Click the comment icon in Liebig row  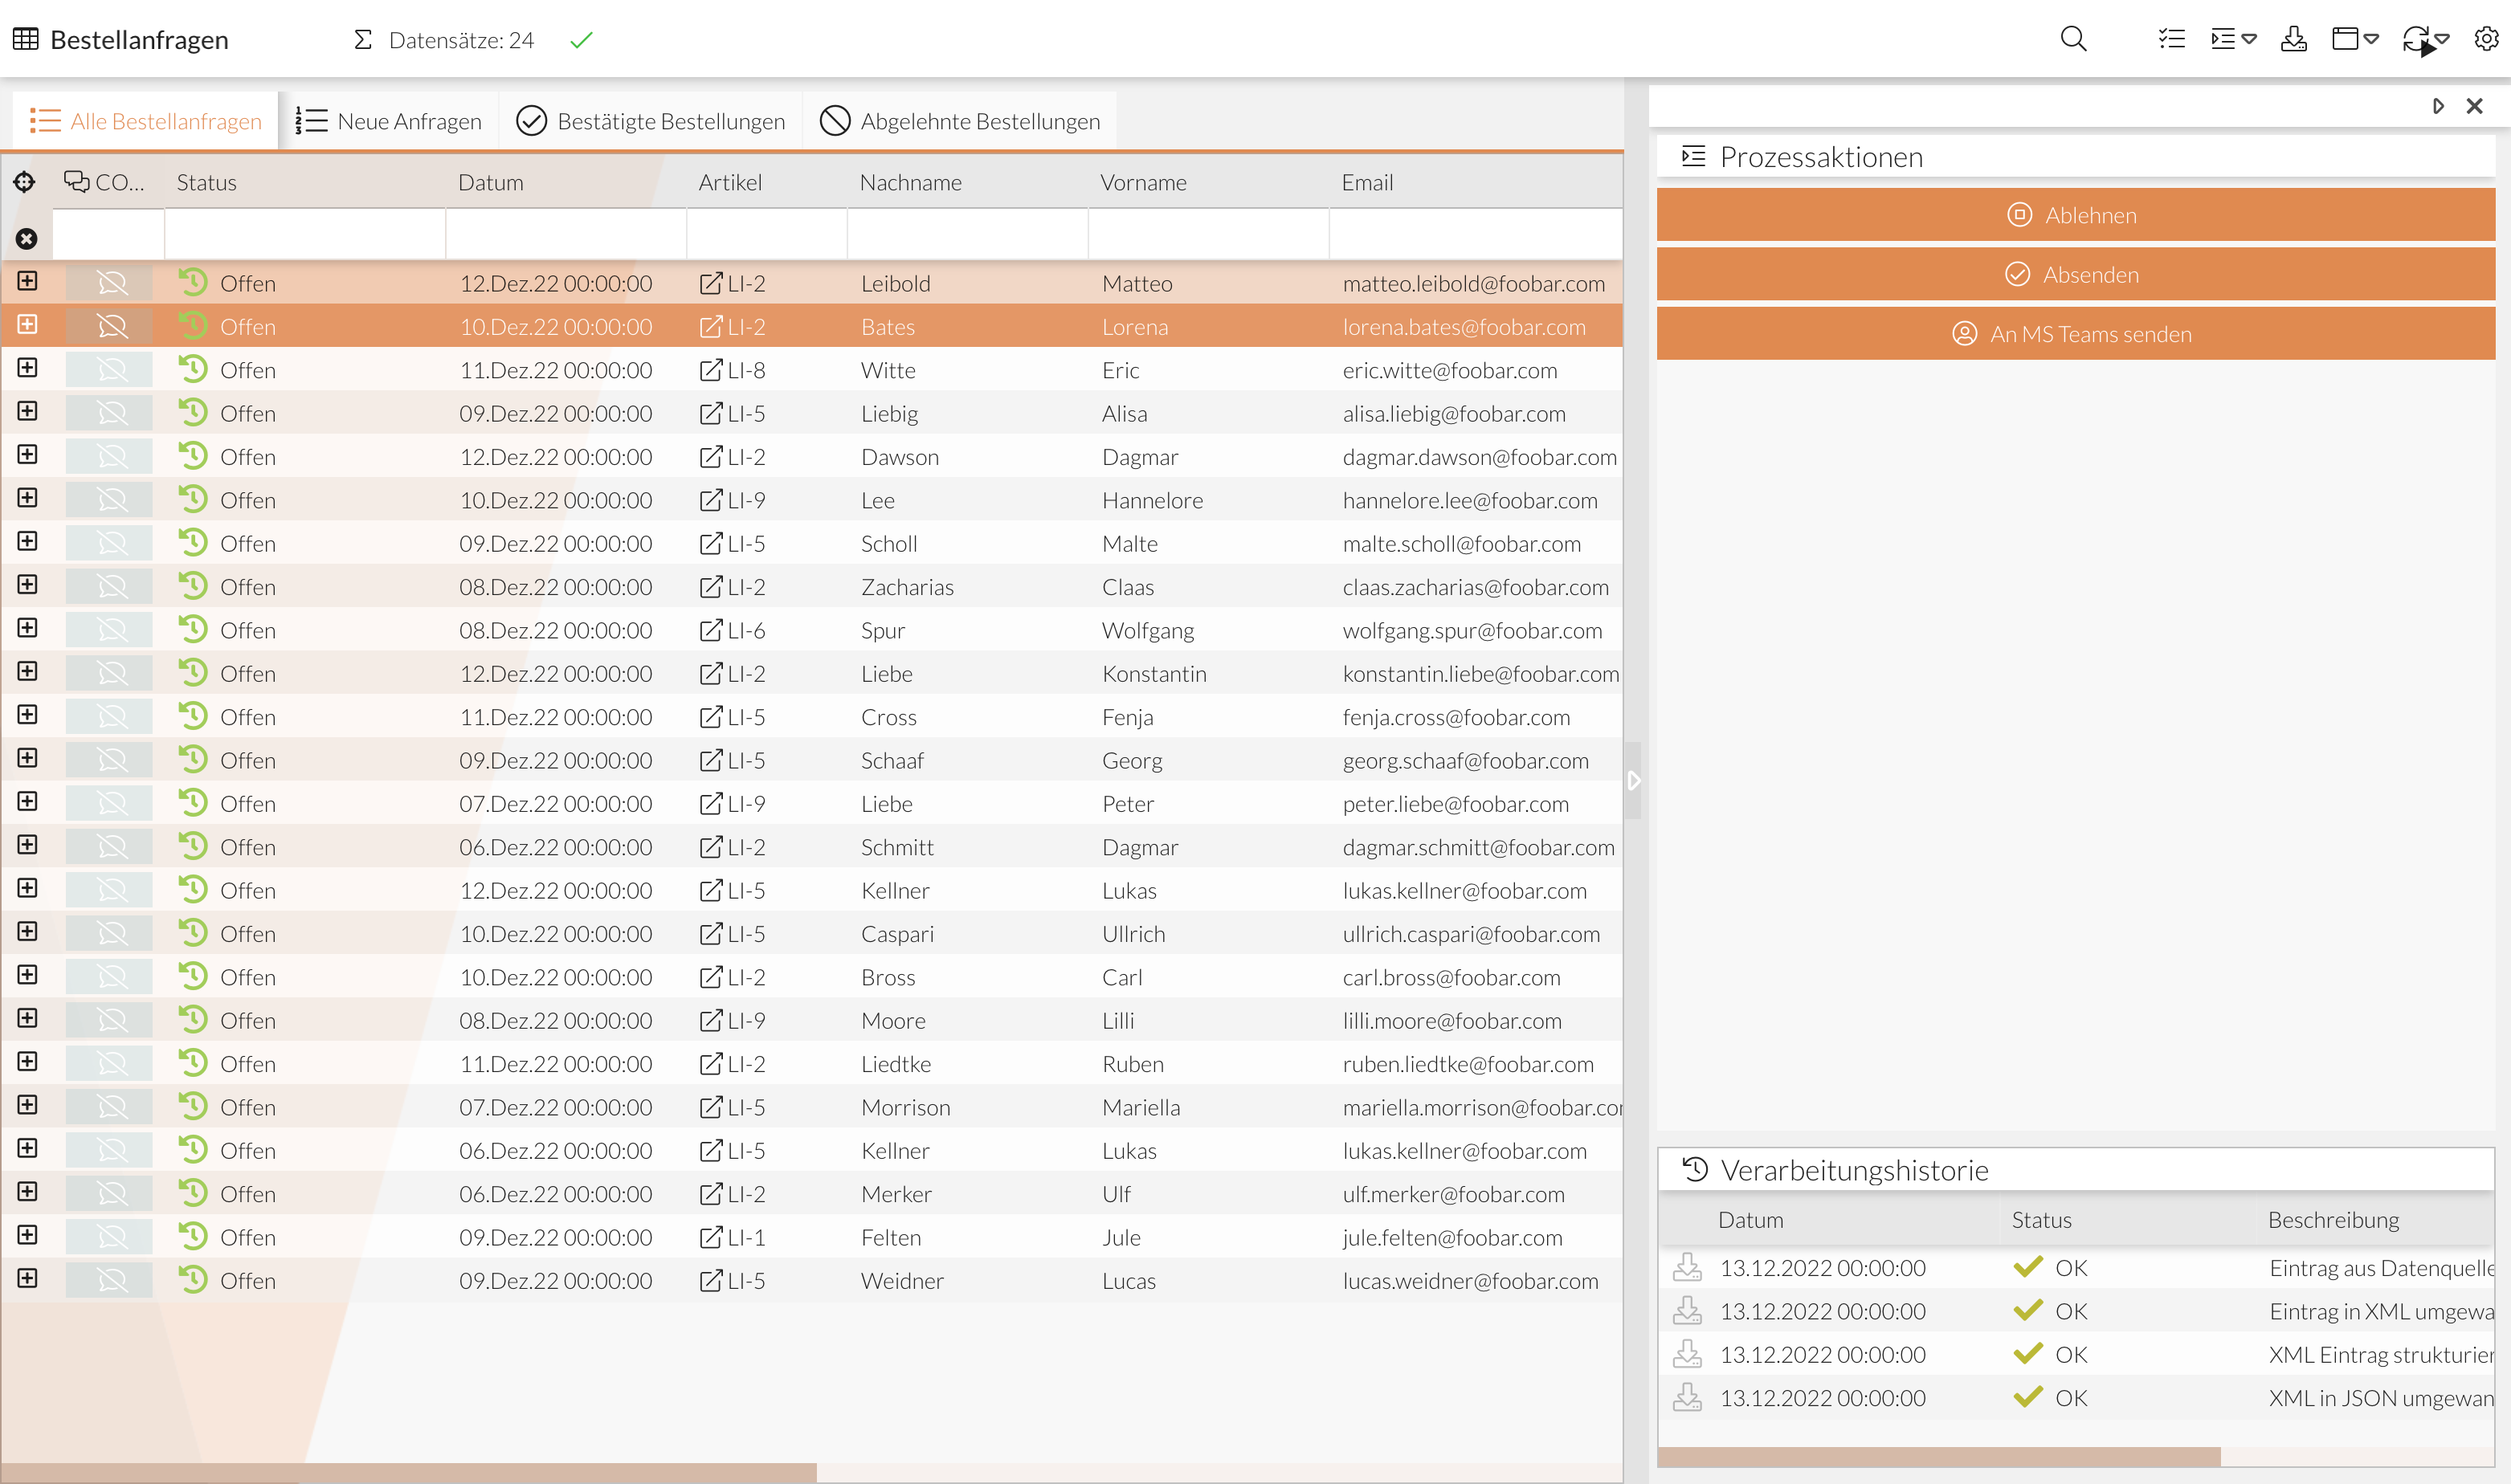pos(112,413)
